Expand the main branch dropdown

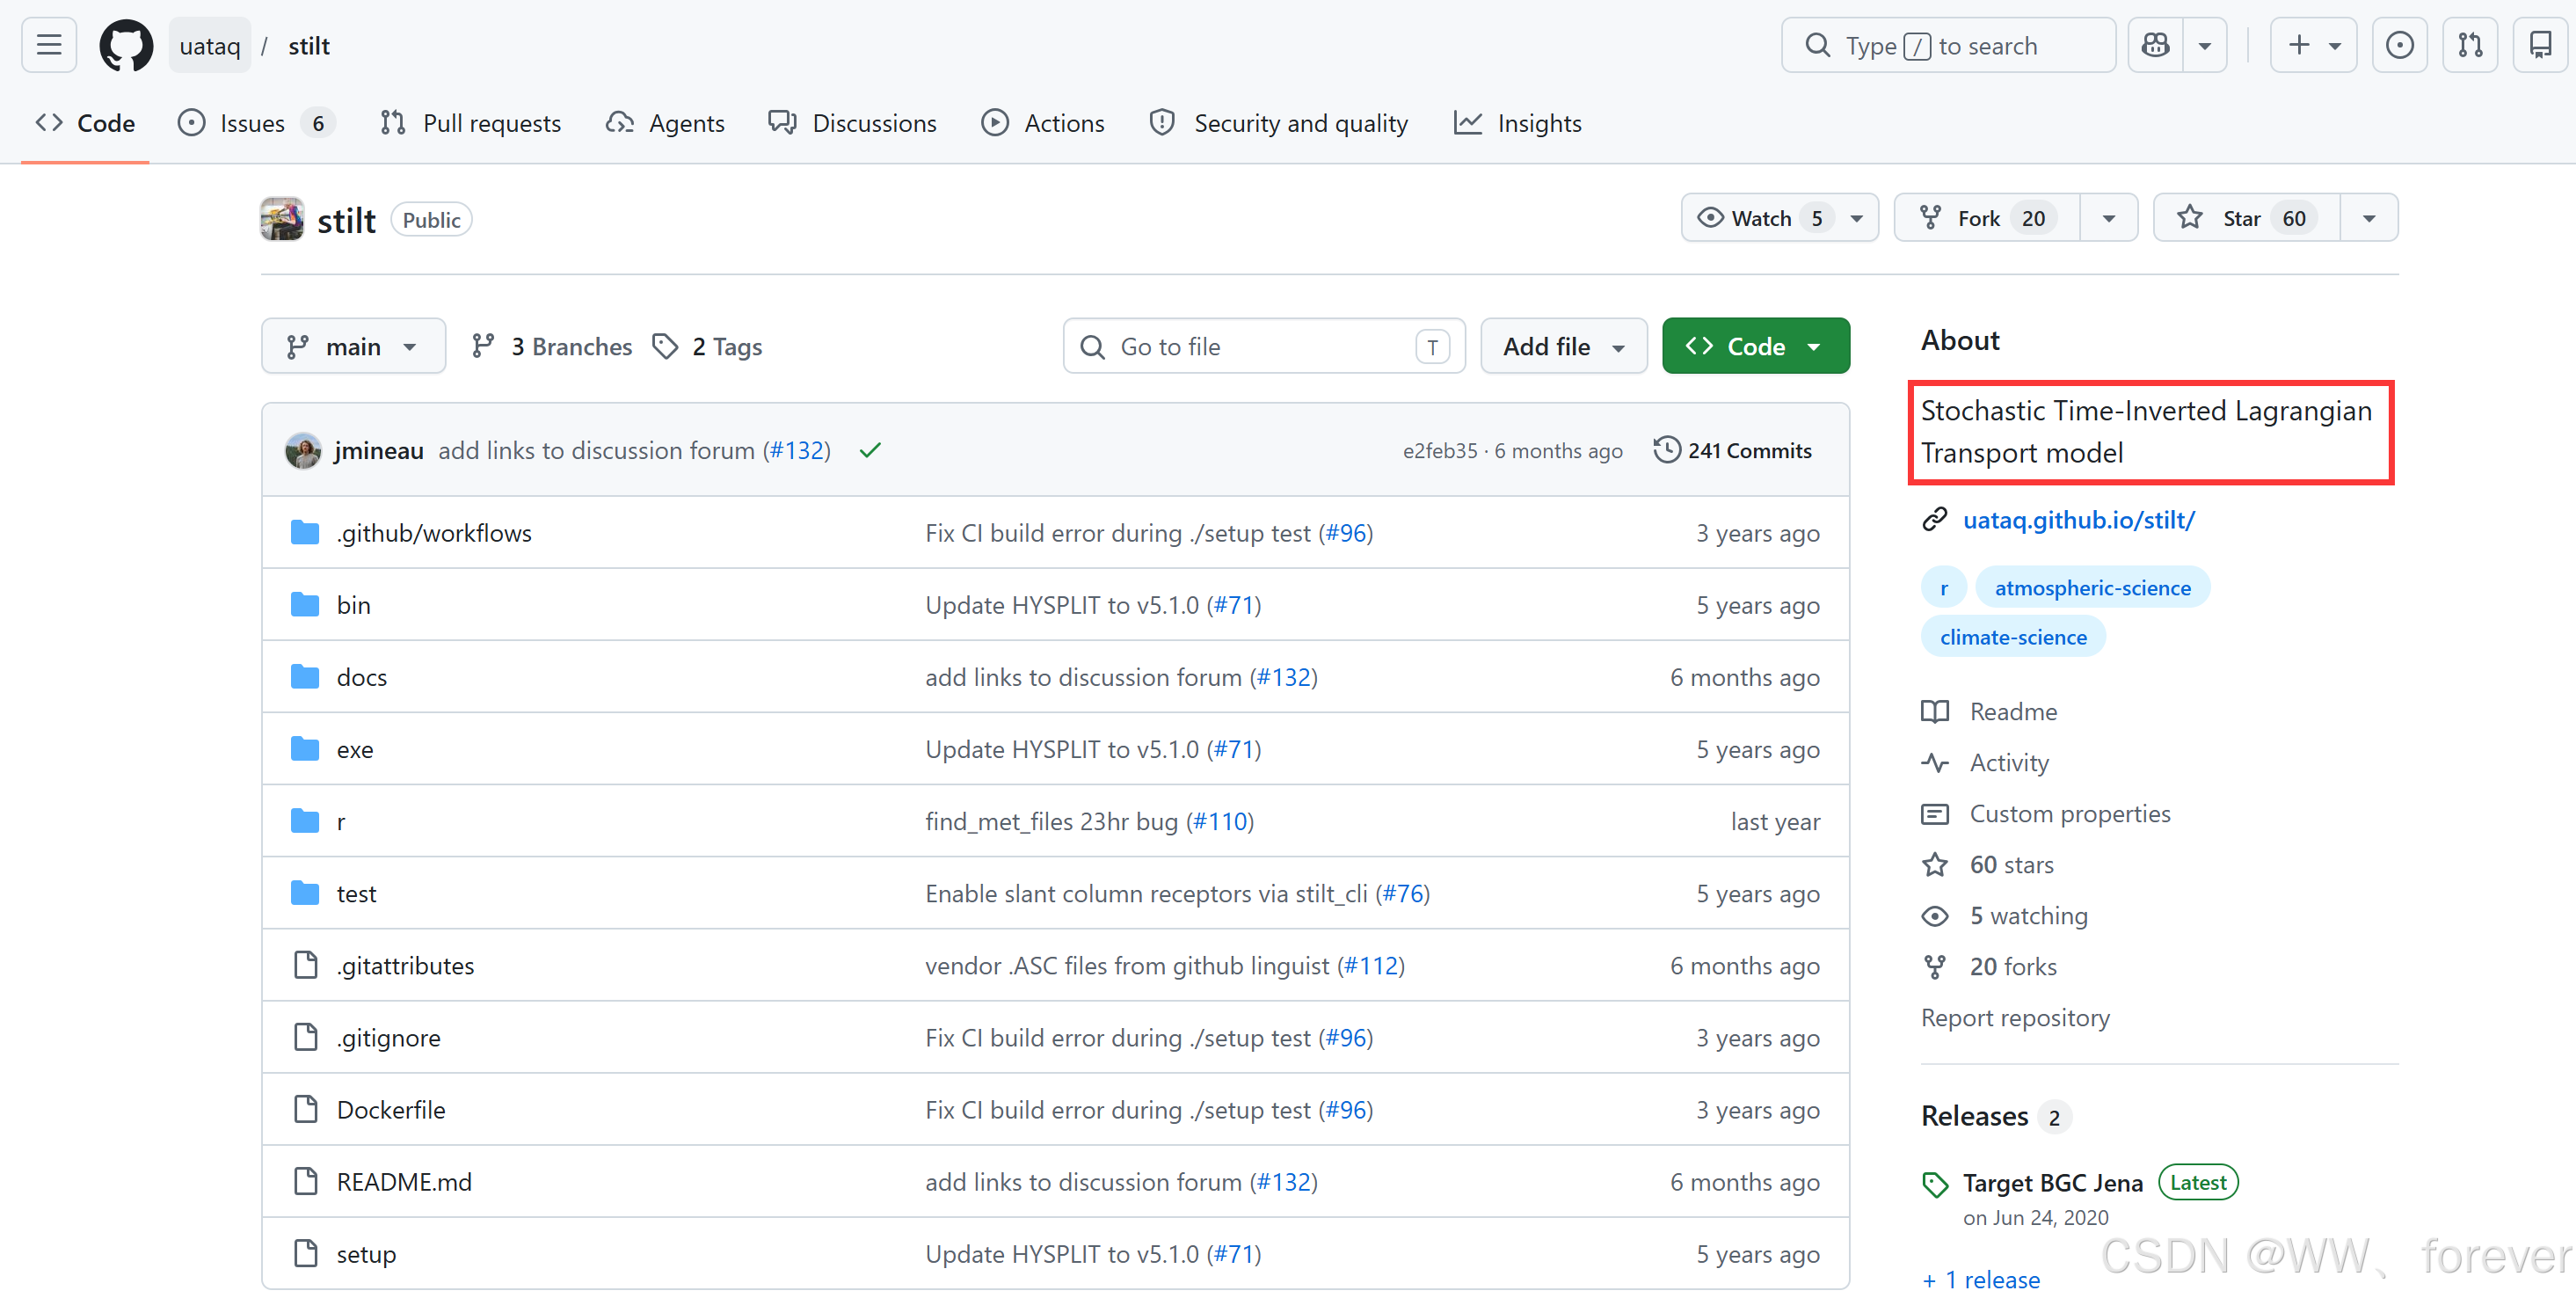(352, 346)
